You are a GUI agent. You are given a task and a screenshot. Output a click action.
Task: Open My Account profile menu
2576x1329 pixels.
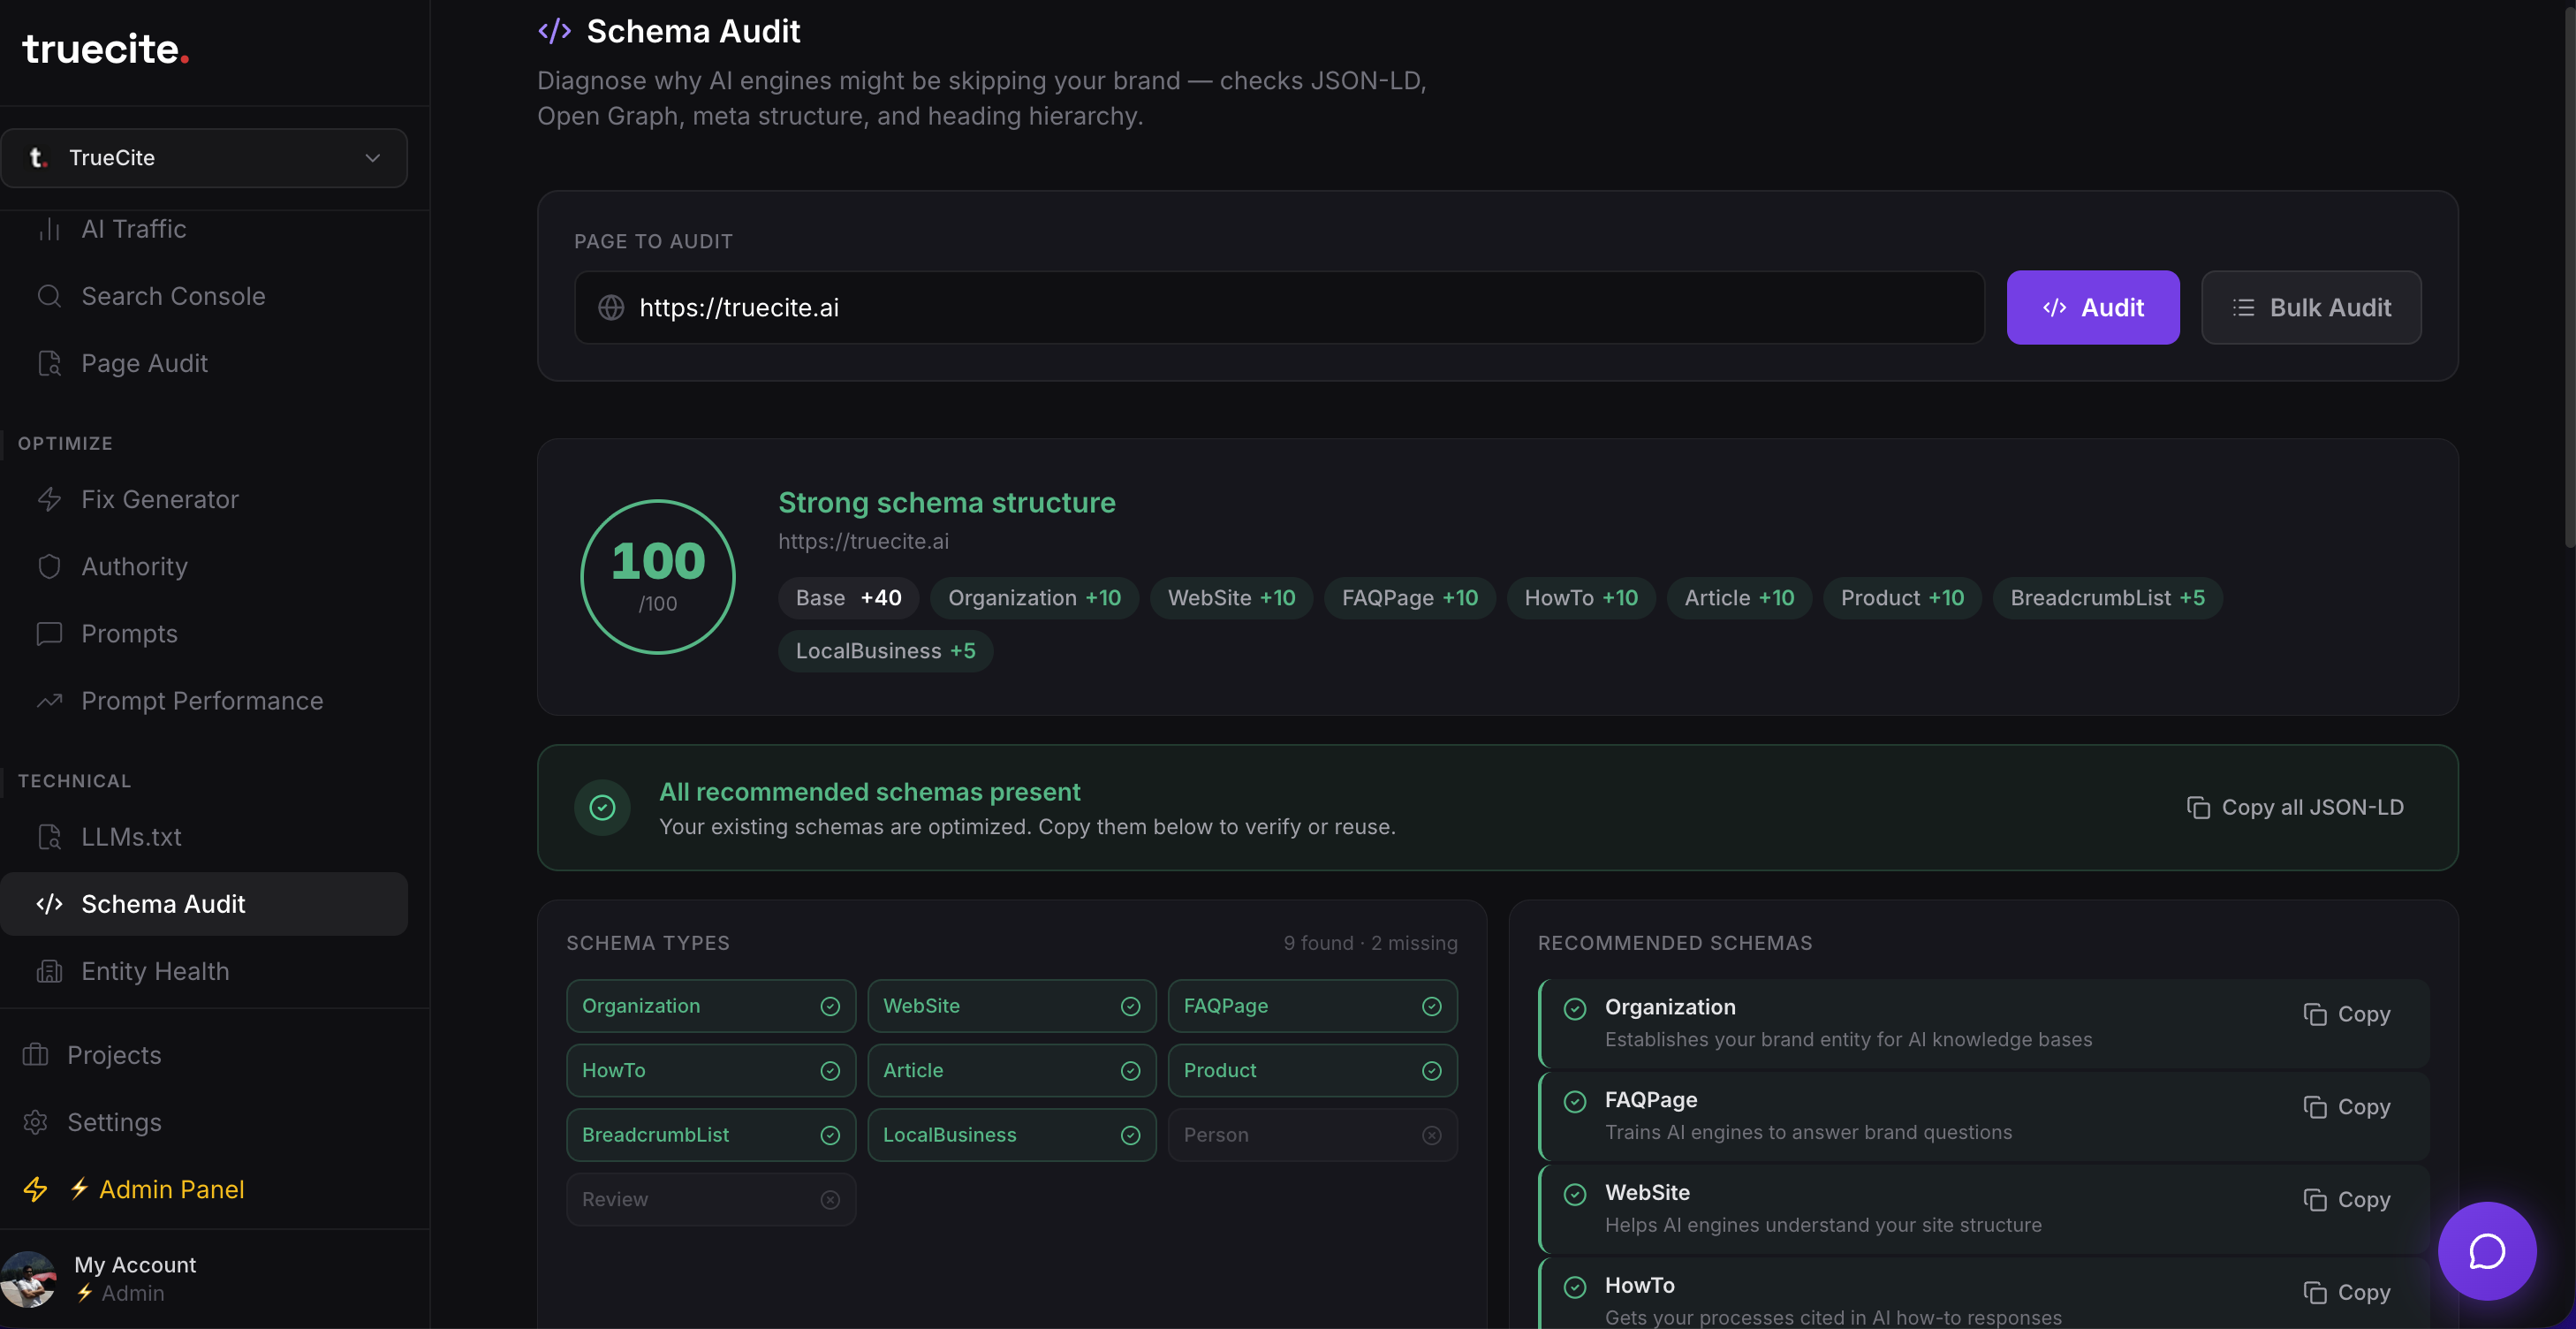pos(135,1265)
